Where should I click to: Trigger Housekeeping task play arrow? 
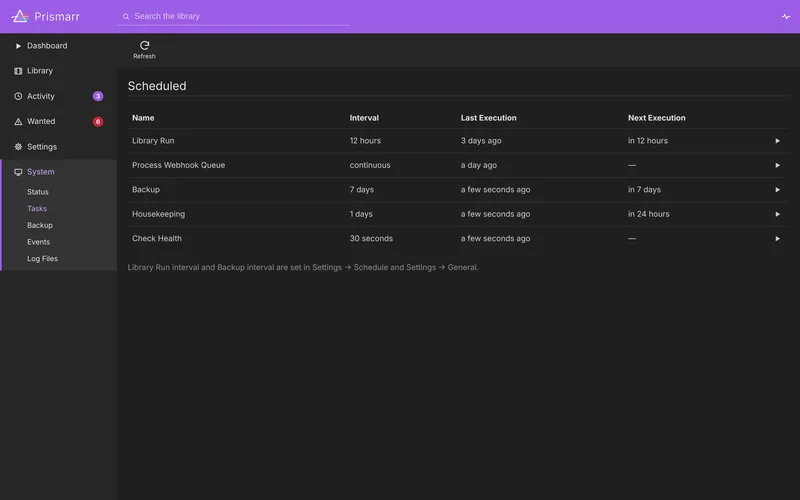pyautogui.click(x=777, y=214)
